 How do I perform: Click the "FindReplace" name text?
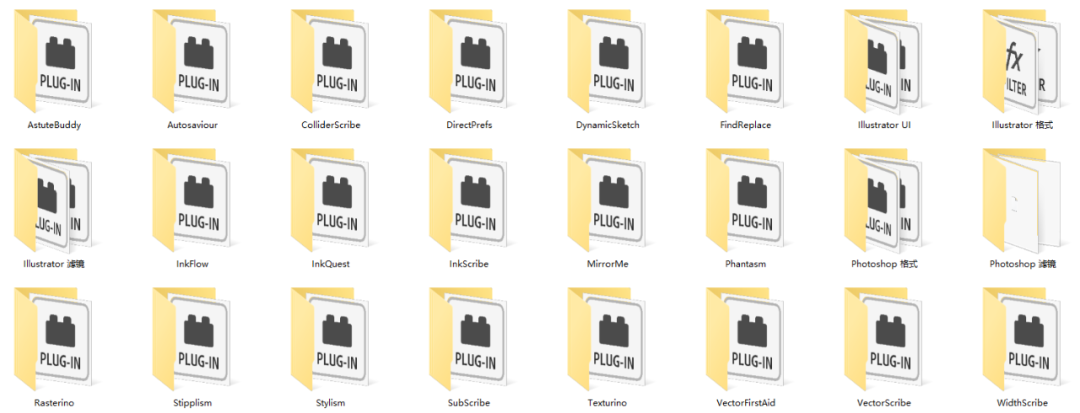(x=746, y=126)
